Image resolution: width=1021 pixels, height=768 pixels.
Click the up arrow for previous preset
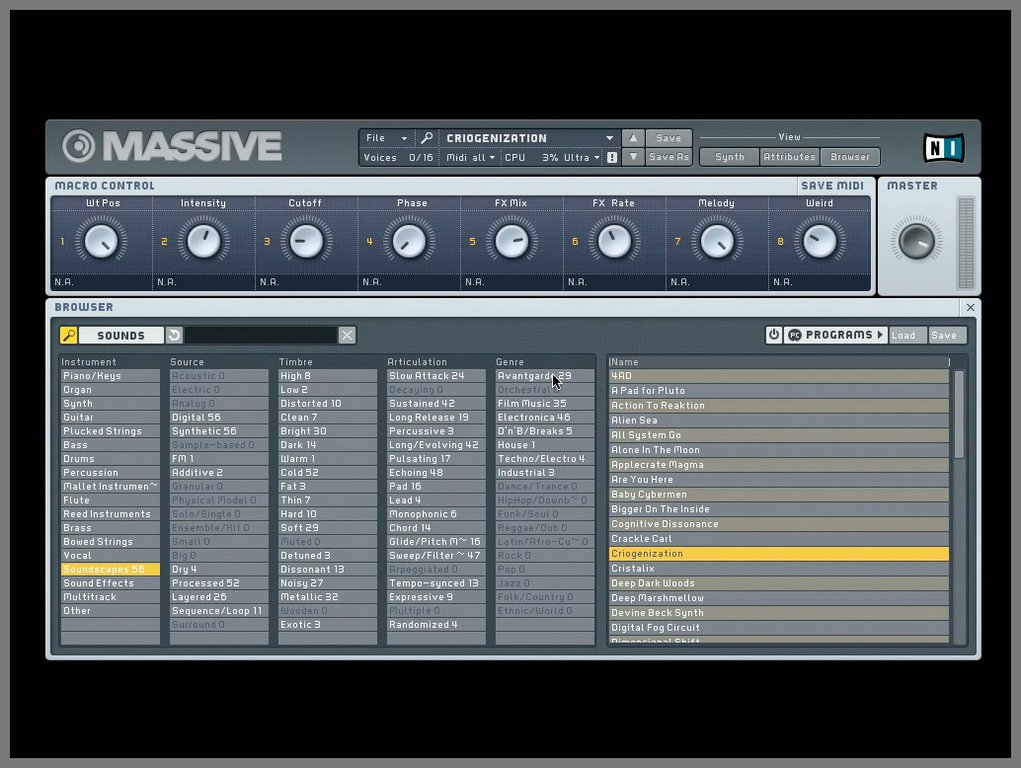[633, 138]
